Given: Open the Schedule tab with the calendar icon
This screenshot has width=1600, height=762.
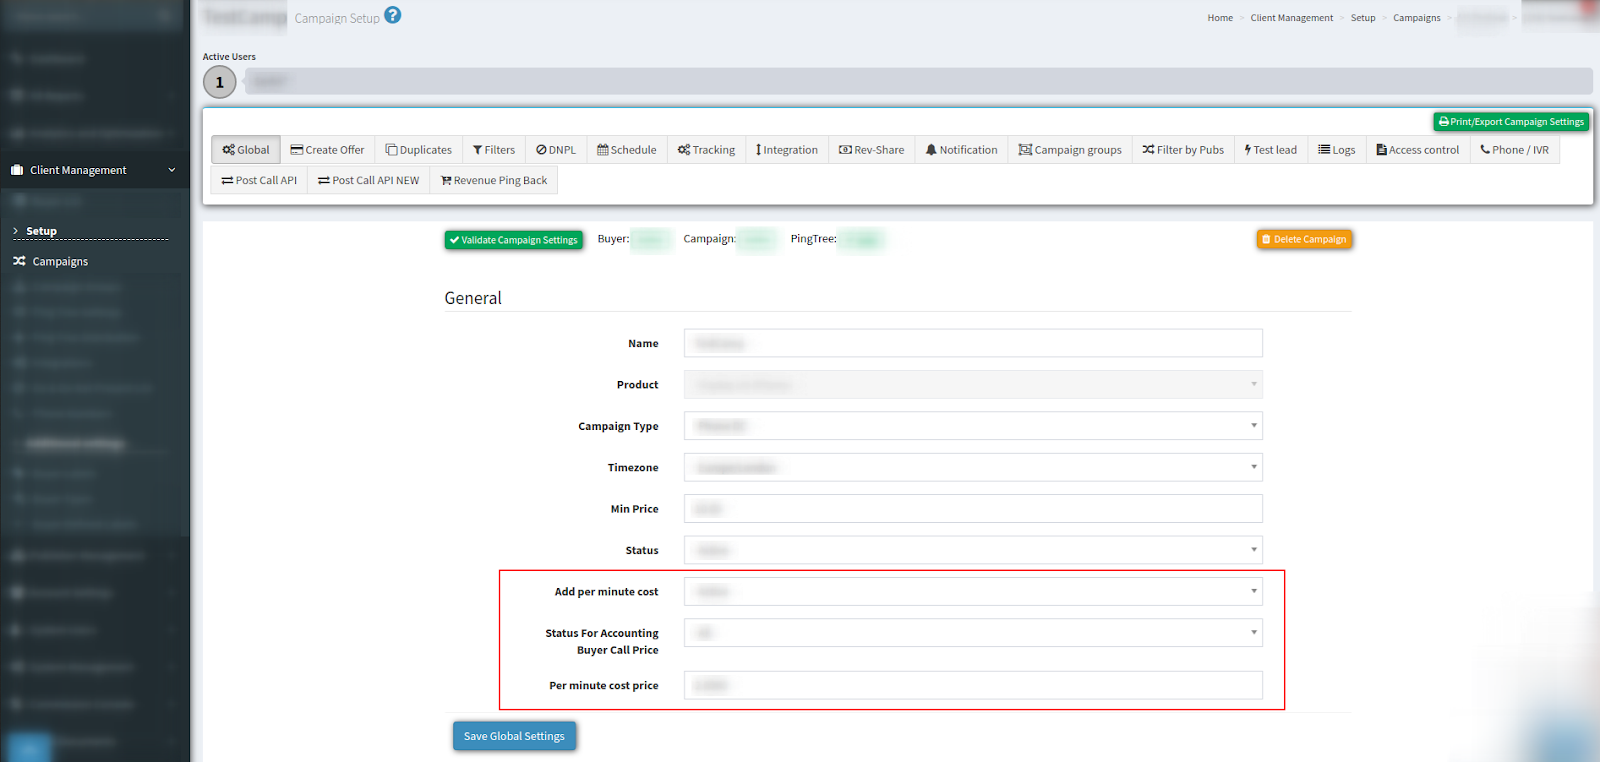Looking at the screenshot, I should tap(627, 150).
